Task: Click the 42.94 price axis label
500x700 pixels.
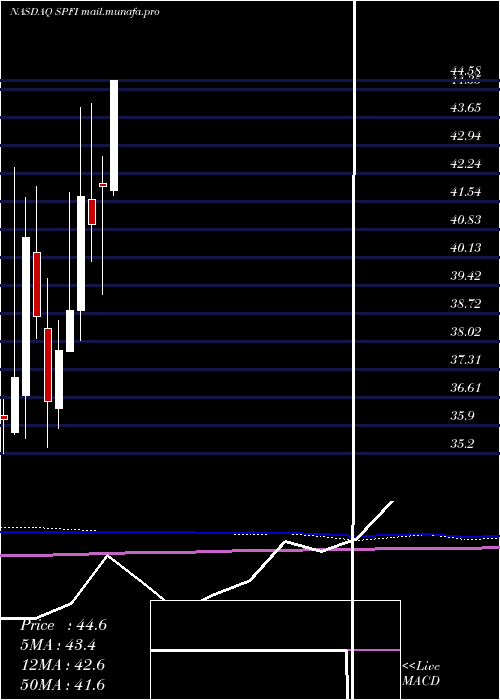Action: (466, 136)
